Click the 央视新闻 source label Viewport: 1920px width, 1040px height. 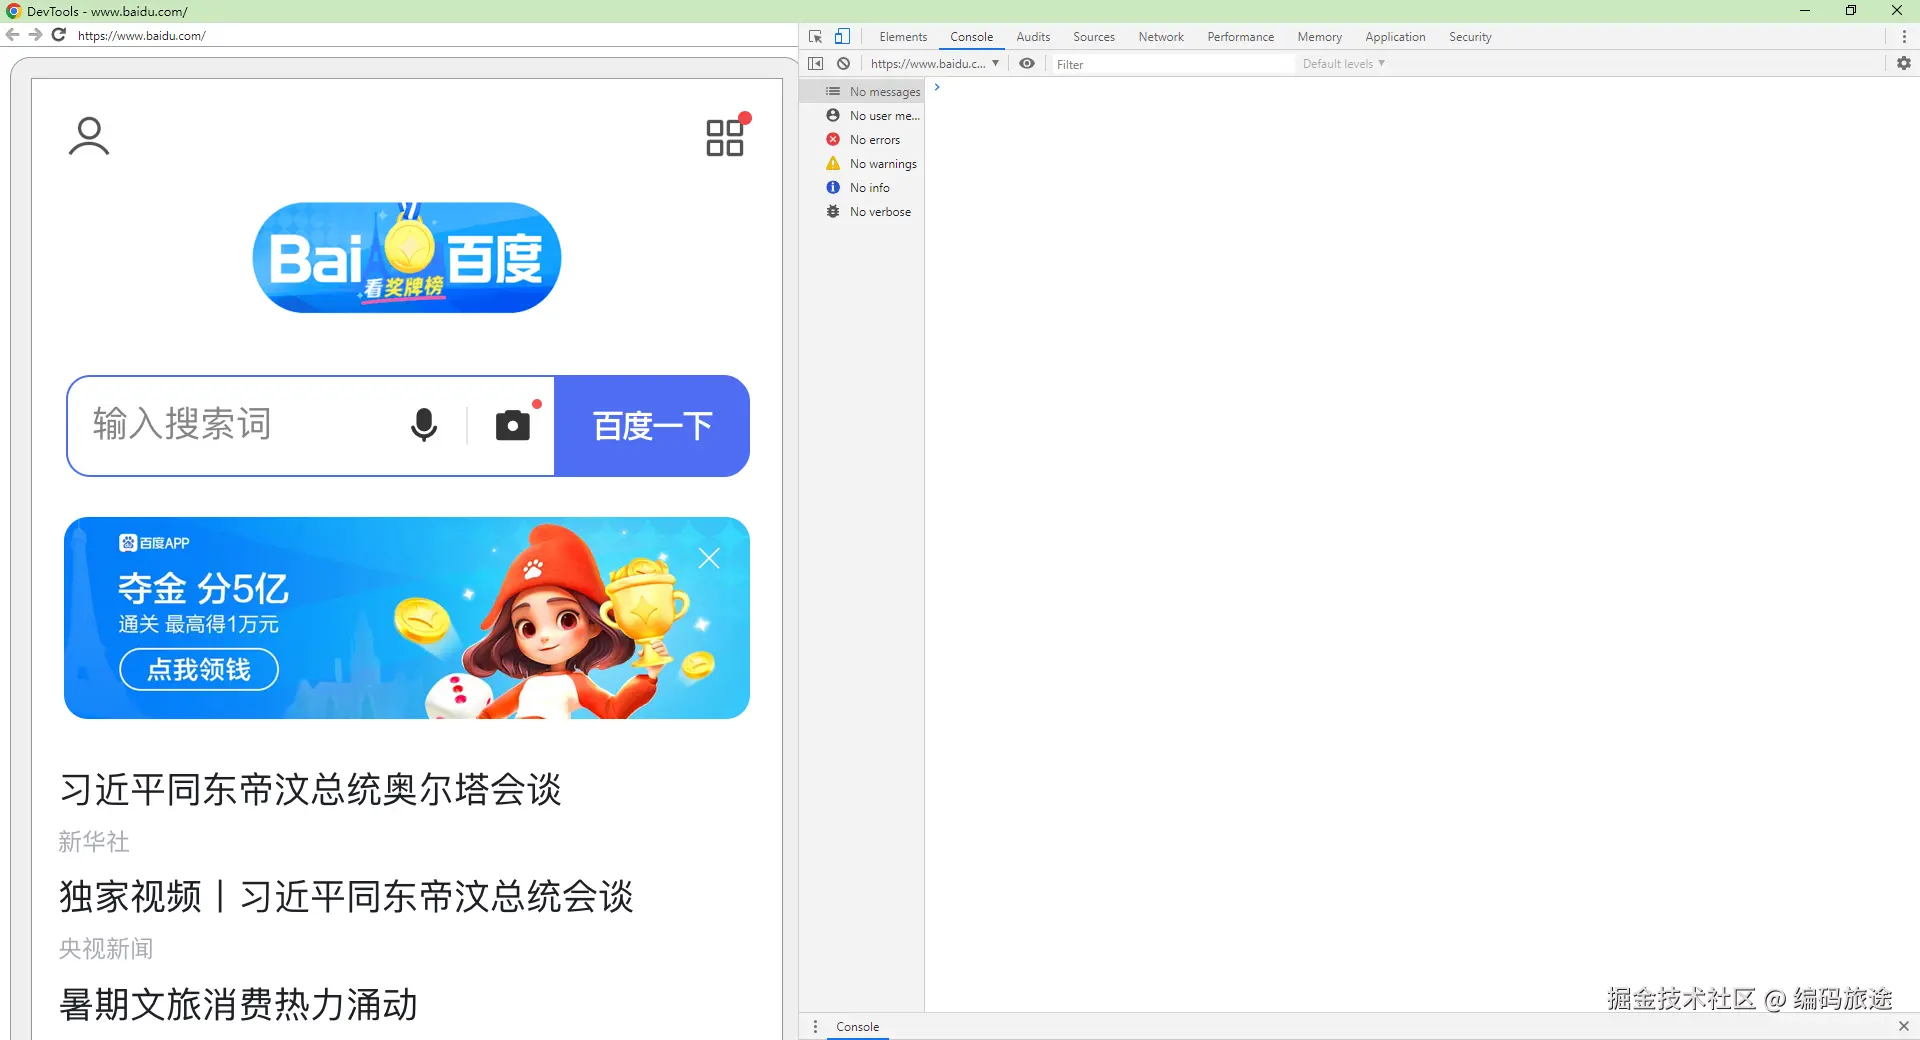tap(106, 949)
